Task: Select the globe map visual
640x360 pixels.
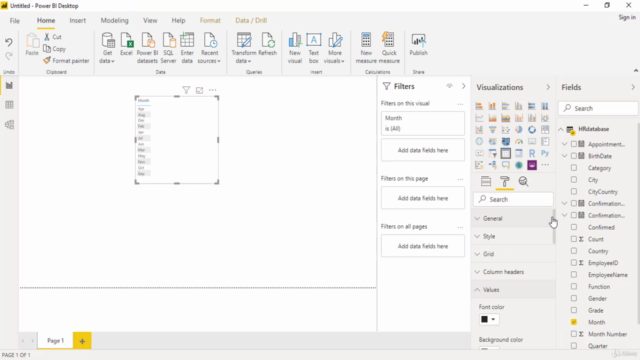Action: (x=479, y=142)
